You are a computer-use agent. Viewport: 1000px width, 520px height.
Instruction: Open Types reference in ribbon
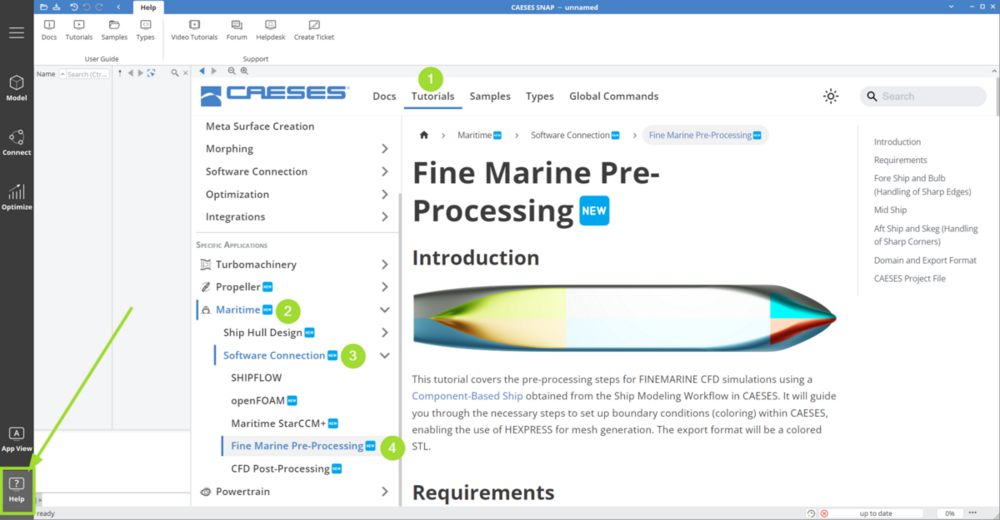(x=145, y=30)
